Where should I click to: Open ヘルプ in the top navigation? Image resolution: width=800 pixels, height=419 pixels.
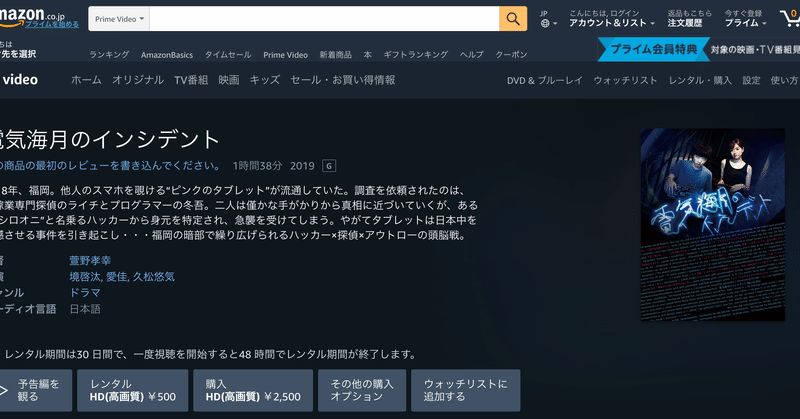tap(471, 55)
